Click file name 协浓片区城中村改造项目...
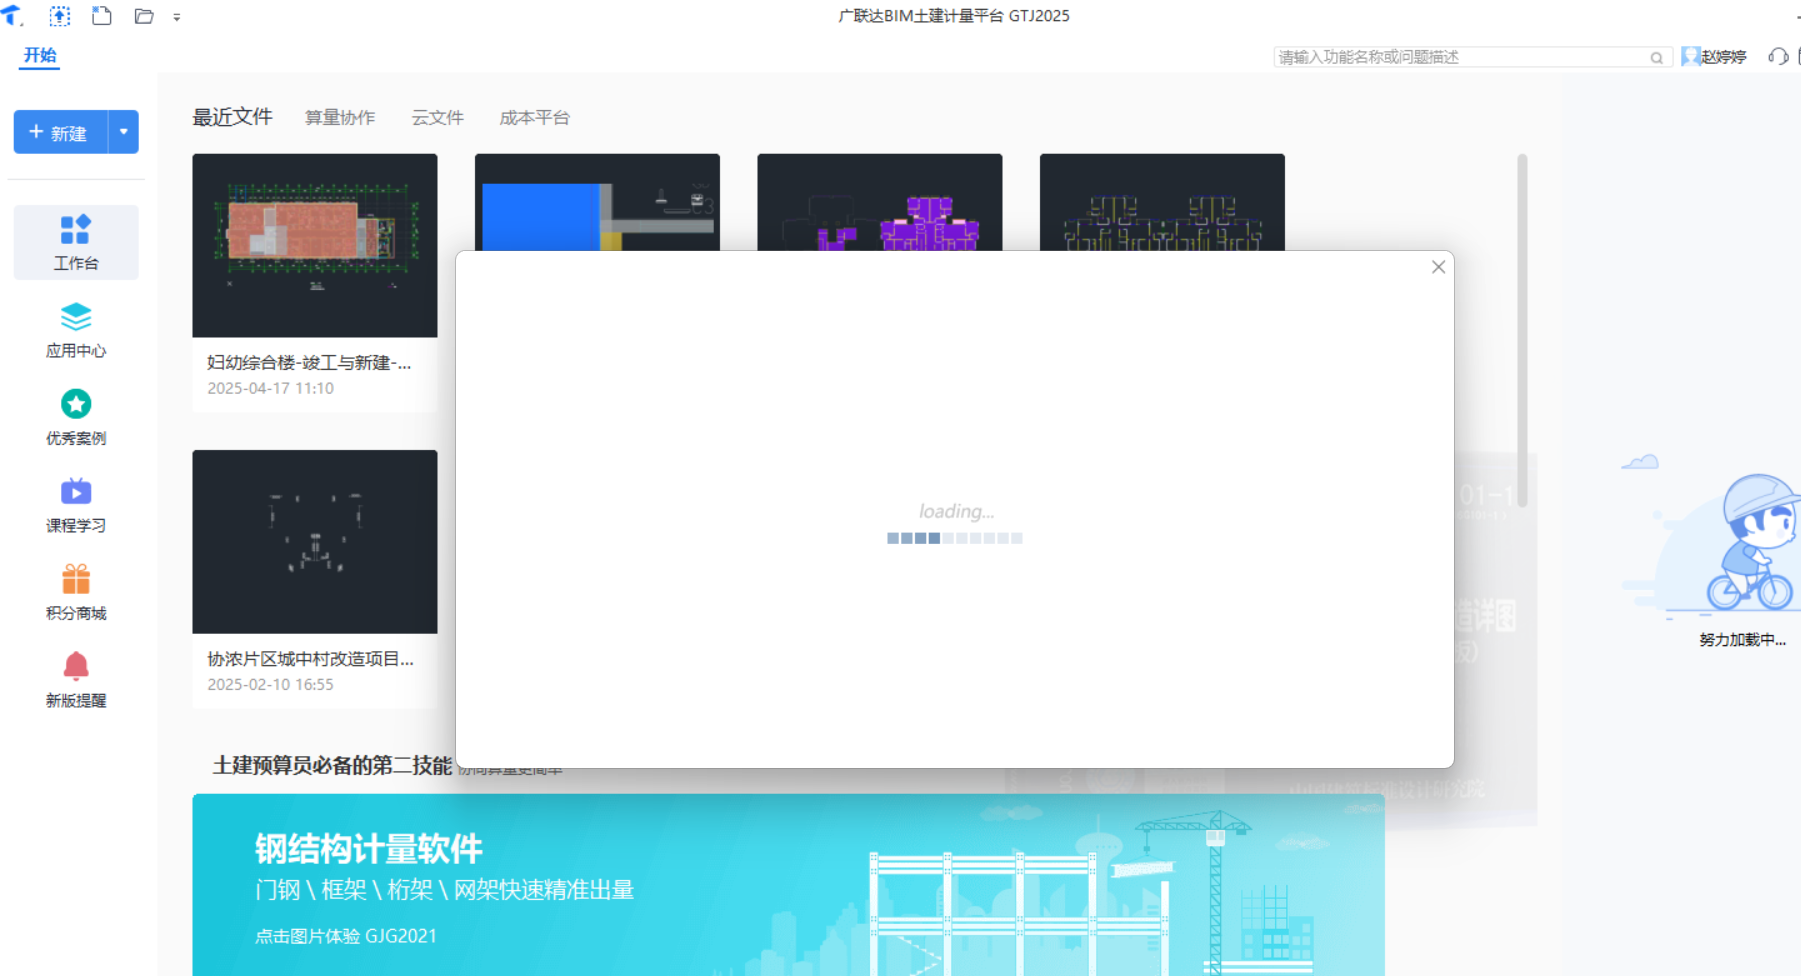 point(310,659)
